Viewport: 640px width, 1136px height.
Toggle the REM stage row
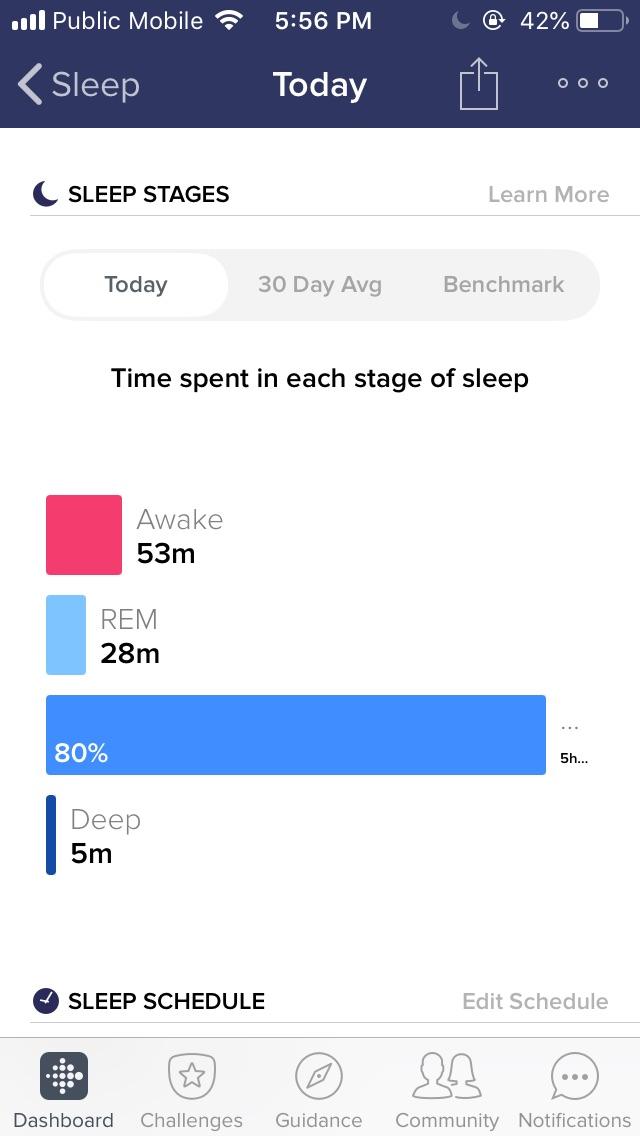[120, 635]
